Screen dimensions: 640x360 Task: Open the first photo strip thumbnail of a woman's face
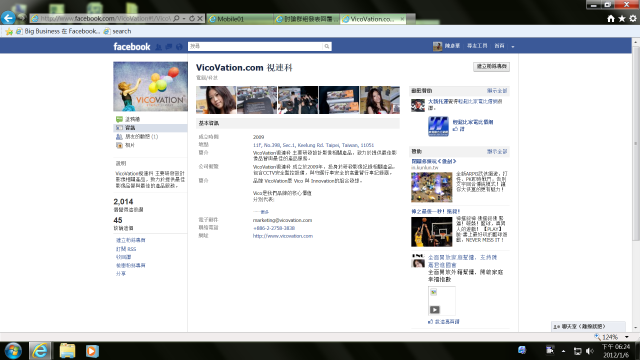pyautogui.click(x=216, y=100)
